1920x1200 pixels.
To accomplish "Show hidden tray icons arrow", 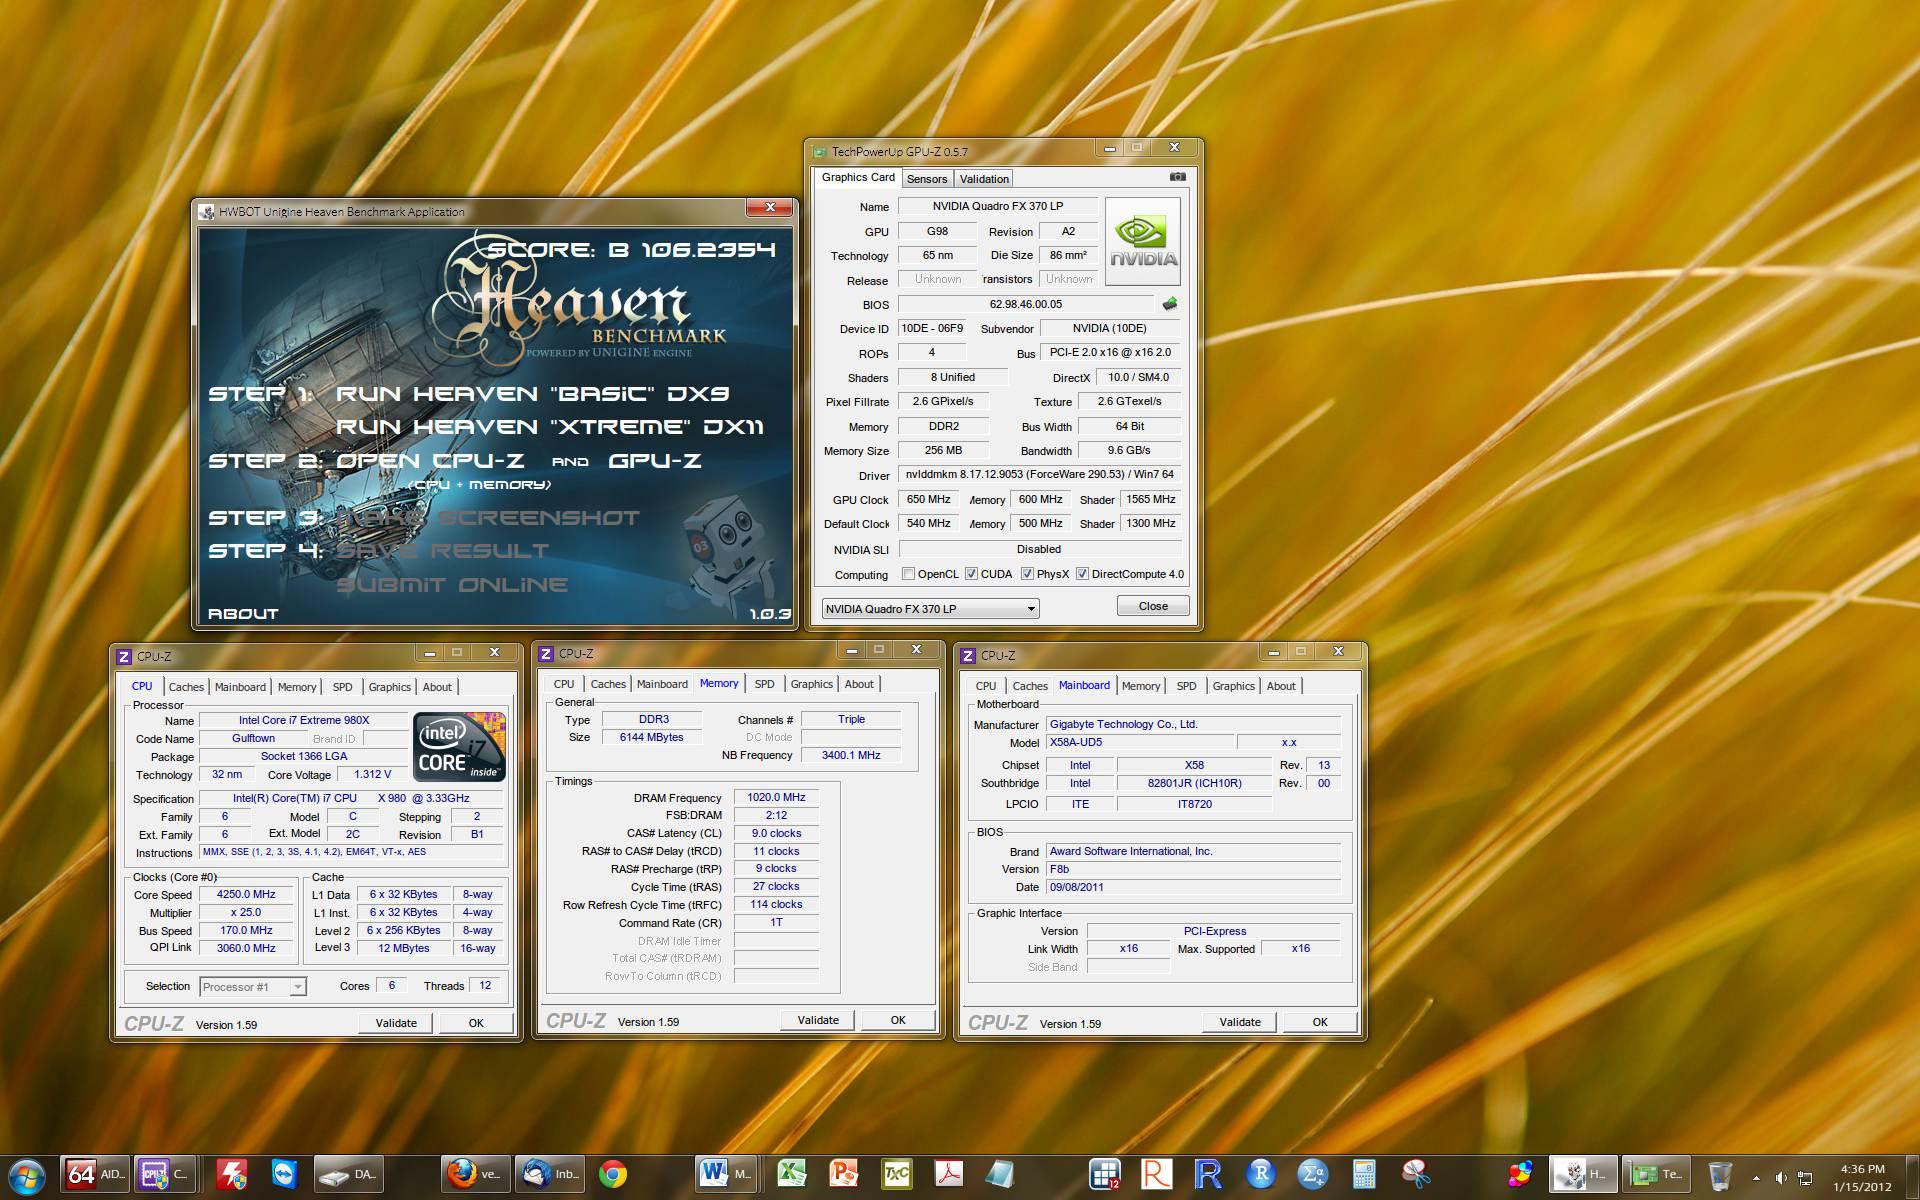I will 1757,1178.
